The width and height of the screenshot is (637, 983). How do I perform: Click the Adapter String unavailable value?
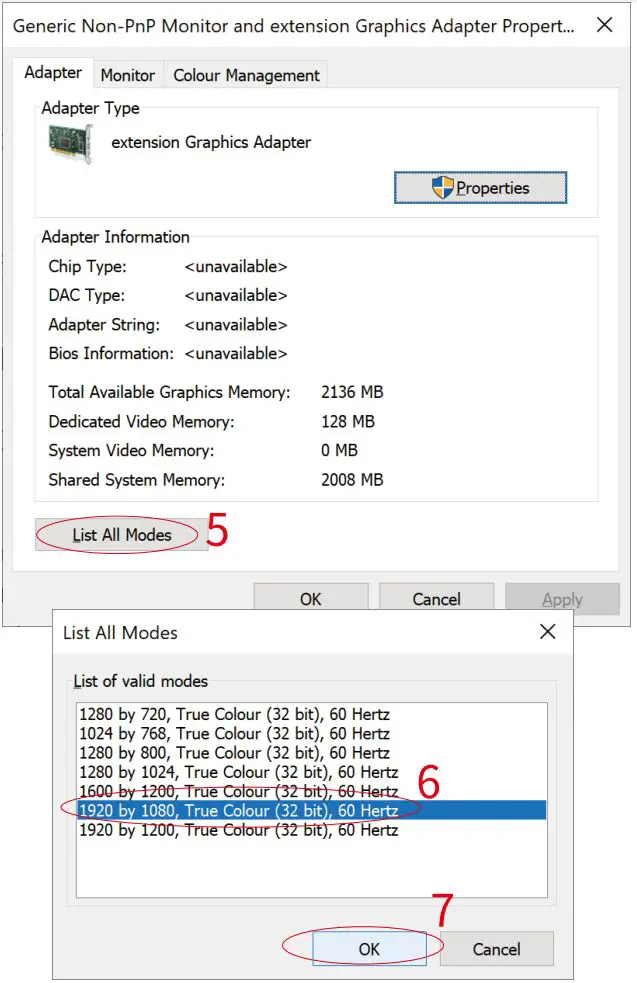pos(236,325)
